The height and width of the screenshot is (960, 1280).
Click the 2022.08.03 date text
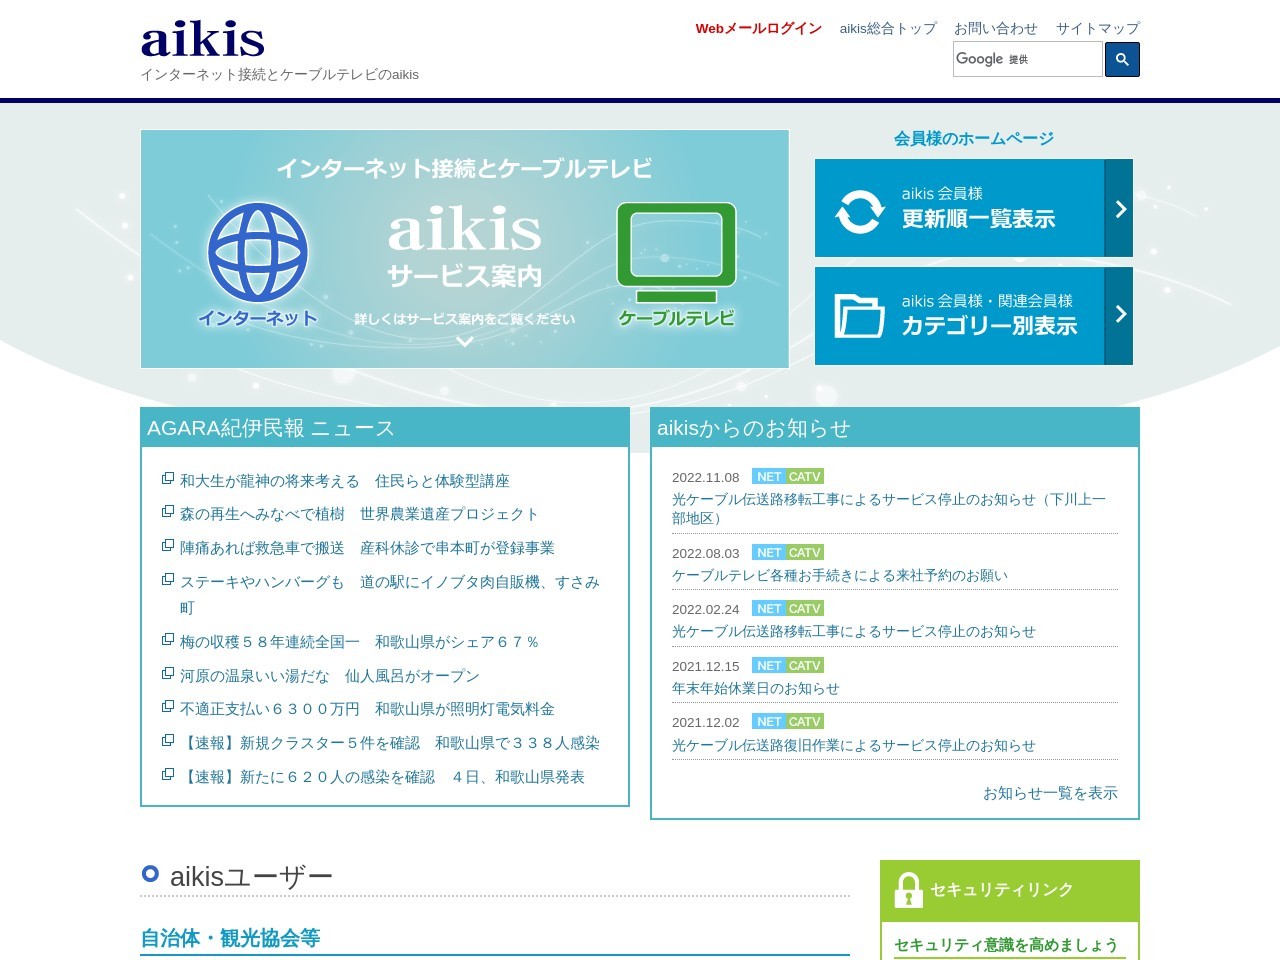point(706,554)
